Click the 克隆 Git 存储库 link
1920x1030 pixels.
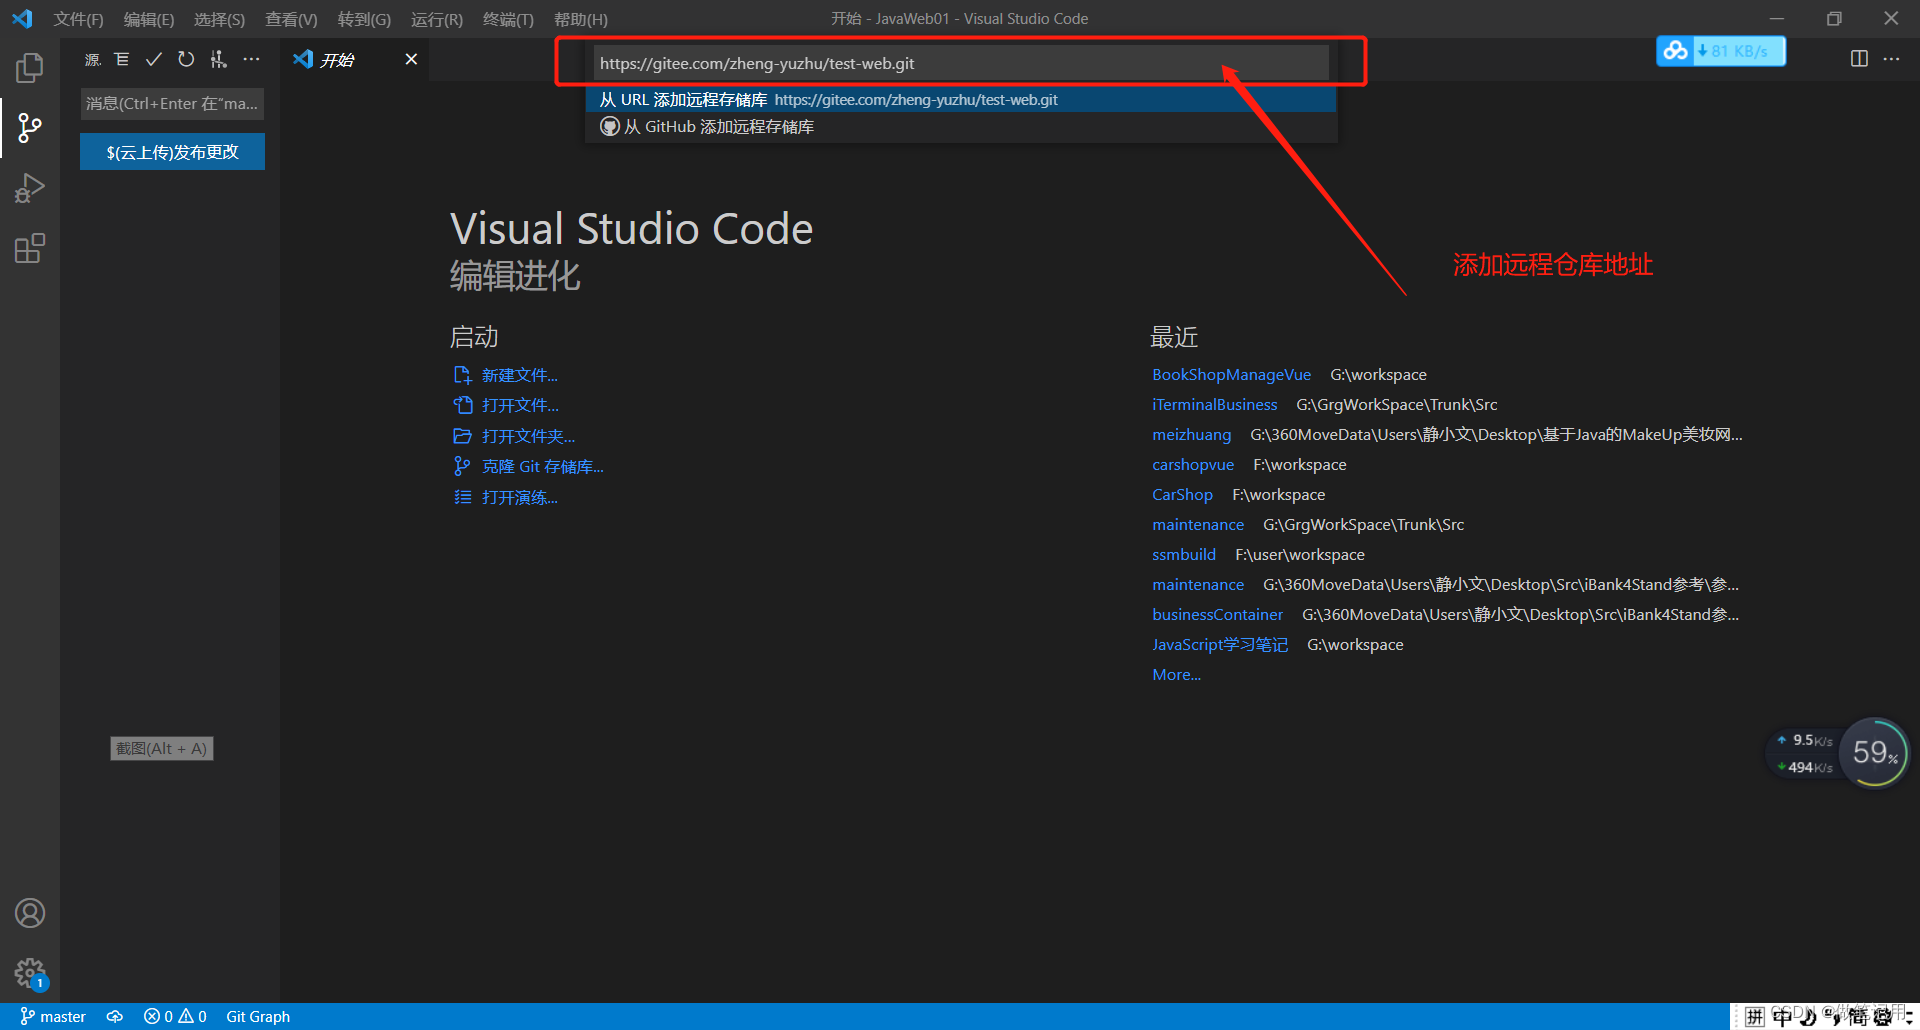(542, 467)
